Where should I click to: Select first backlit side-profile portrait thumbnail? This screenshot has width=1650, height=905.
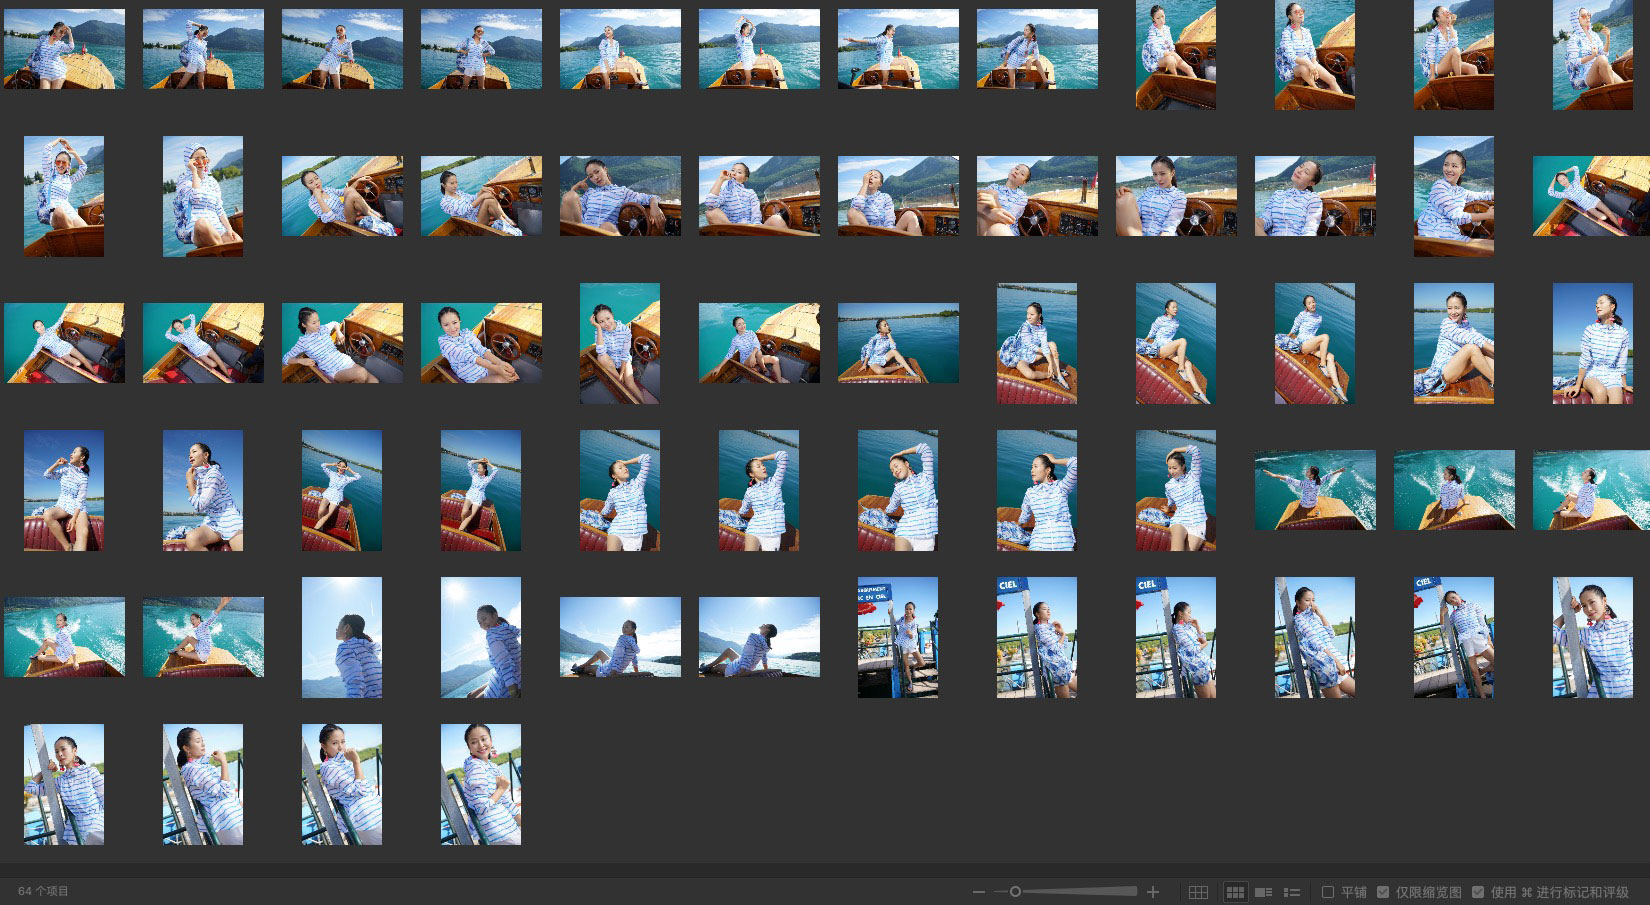(x=341, y=637)
